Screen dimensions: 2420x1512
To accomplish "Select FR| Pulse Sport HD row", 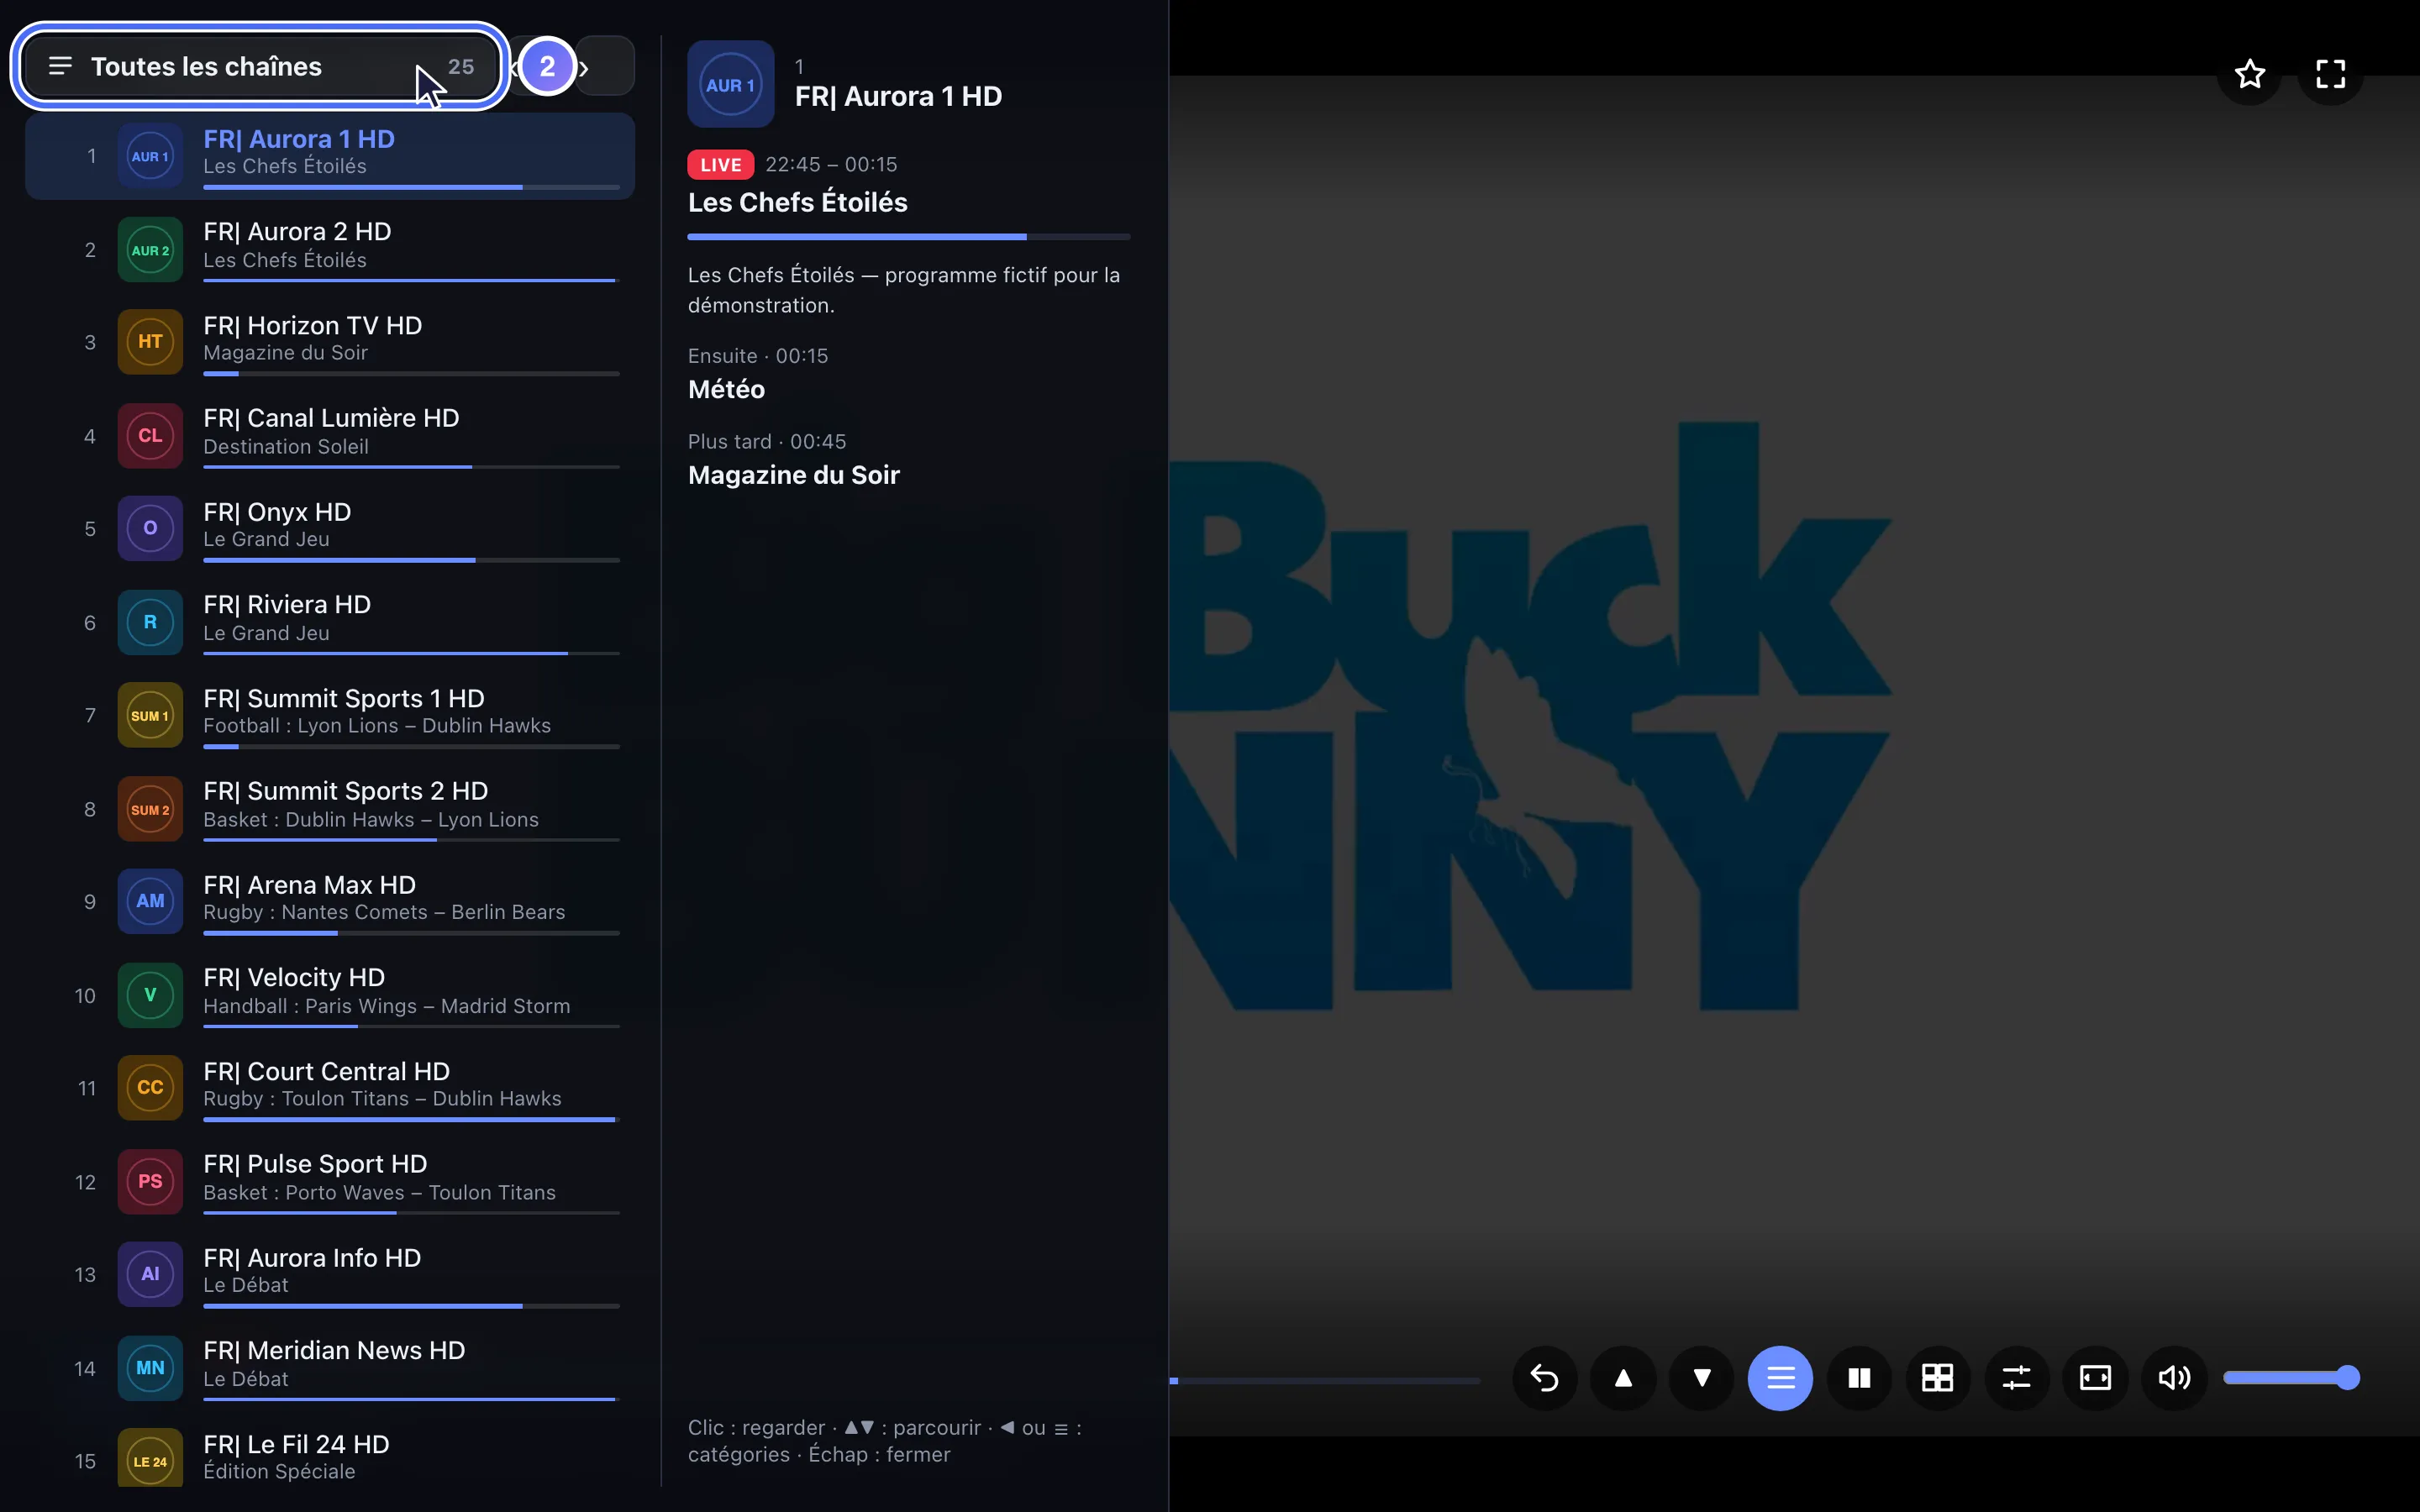I will pos(330,1182).
